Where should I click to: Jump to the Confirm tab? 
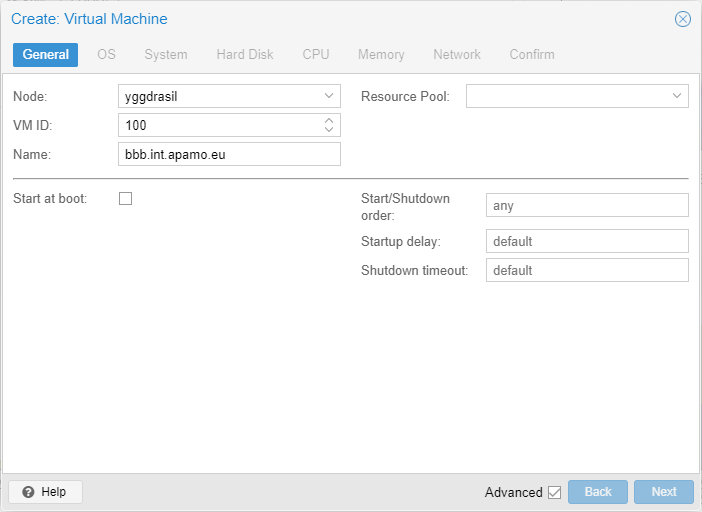[x=532, y=54]
